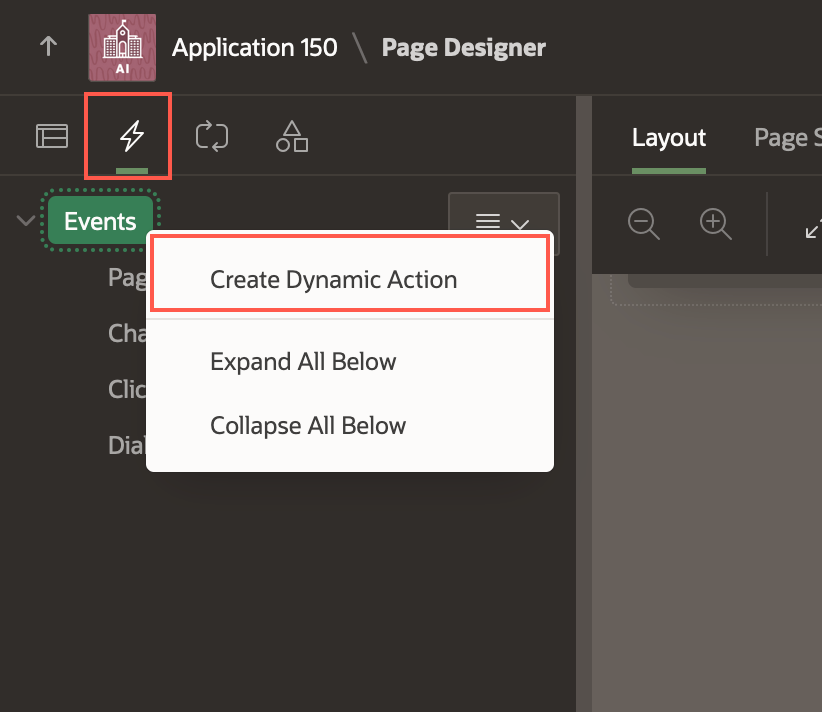Select Collapse All Below in the menu

point(307,425)
